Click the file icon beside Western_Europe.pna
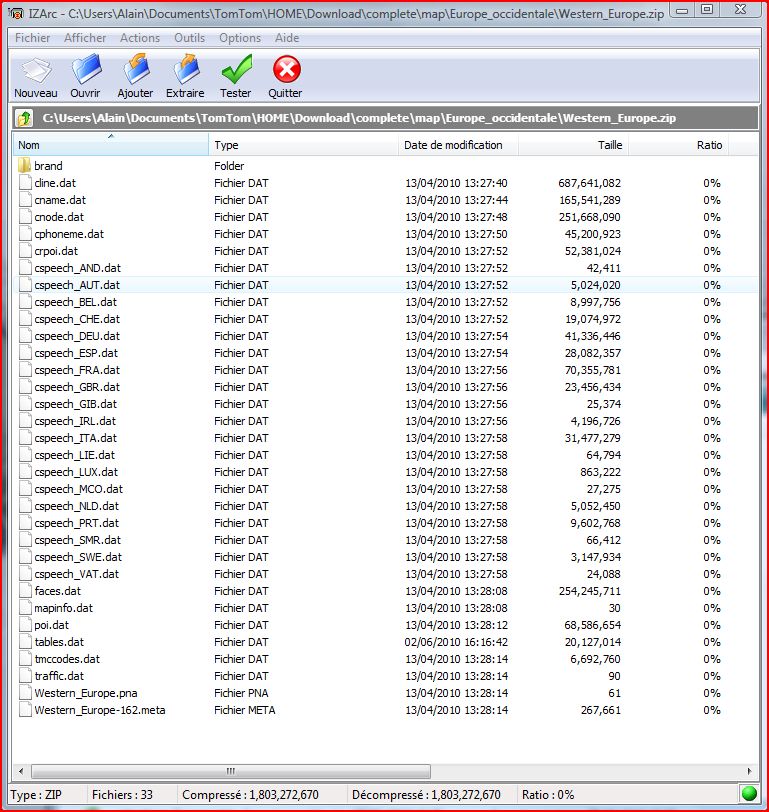 pyautogui.click(x=25, y=693)
